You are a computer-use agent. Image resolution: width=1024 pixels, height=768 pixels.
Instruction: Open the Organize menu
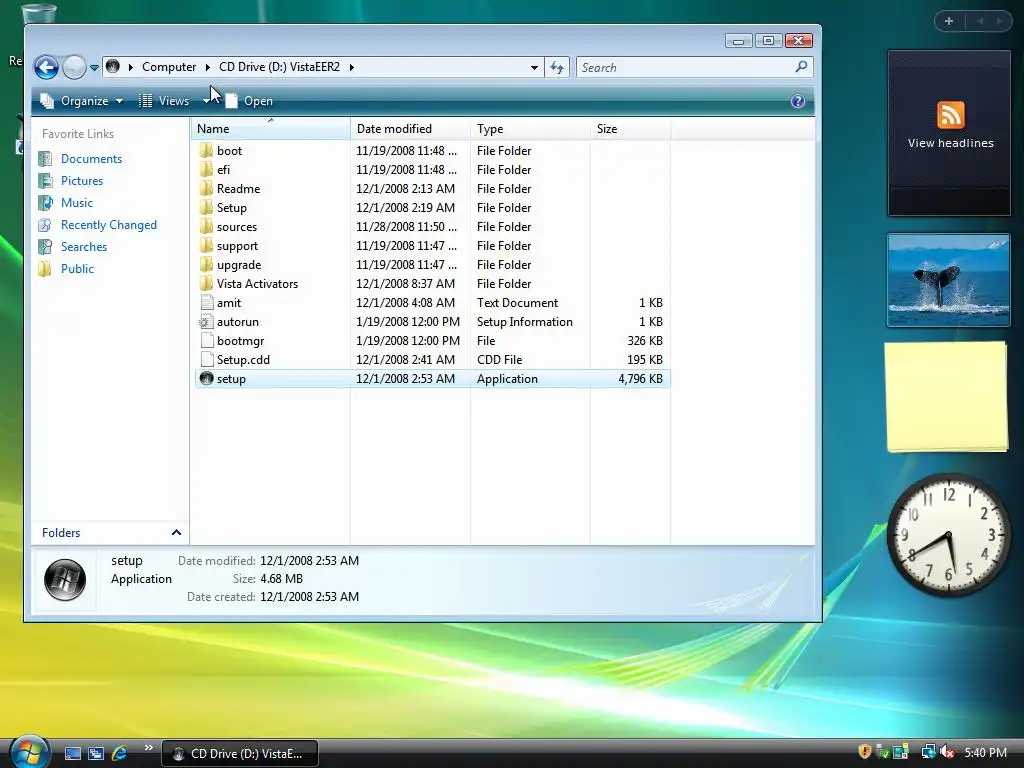(82, 101)
